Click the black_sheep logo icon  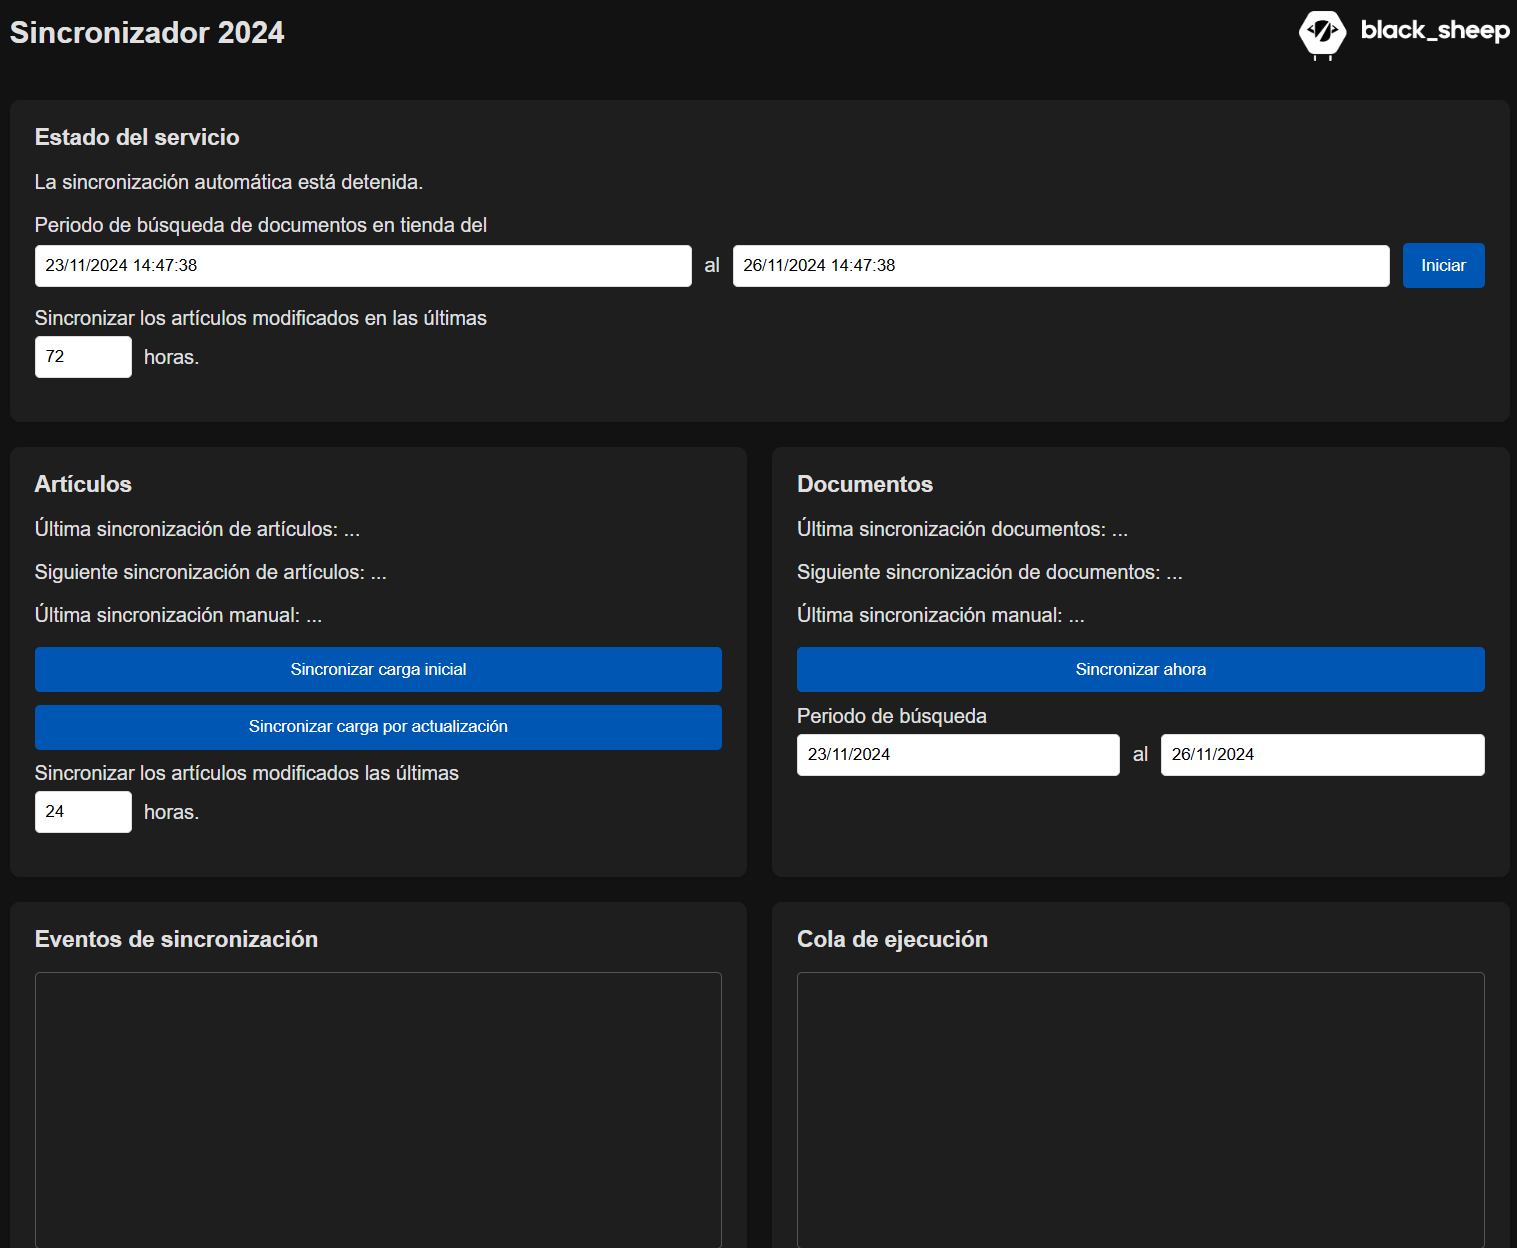click(1322, 34)
